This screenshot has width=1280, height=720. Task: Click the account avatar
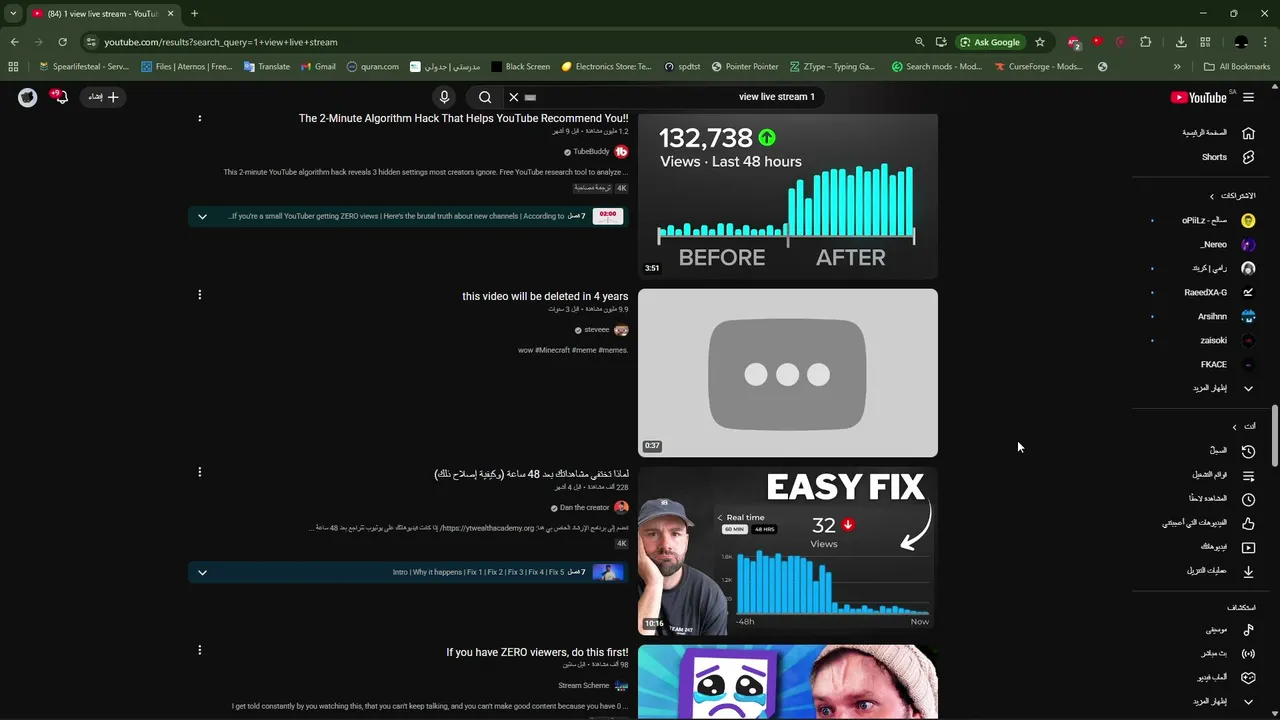tap(27, 97)
